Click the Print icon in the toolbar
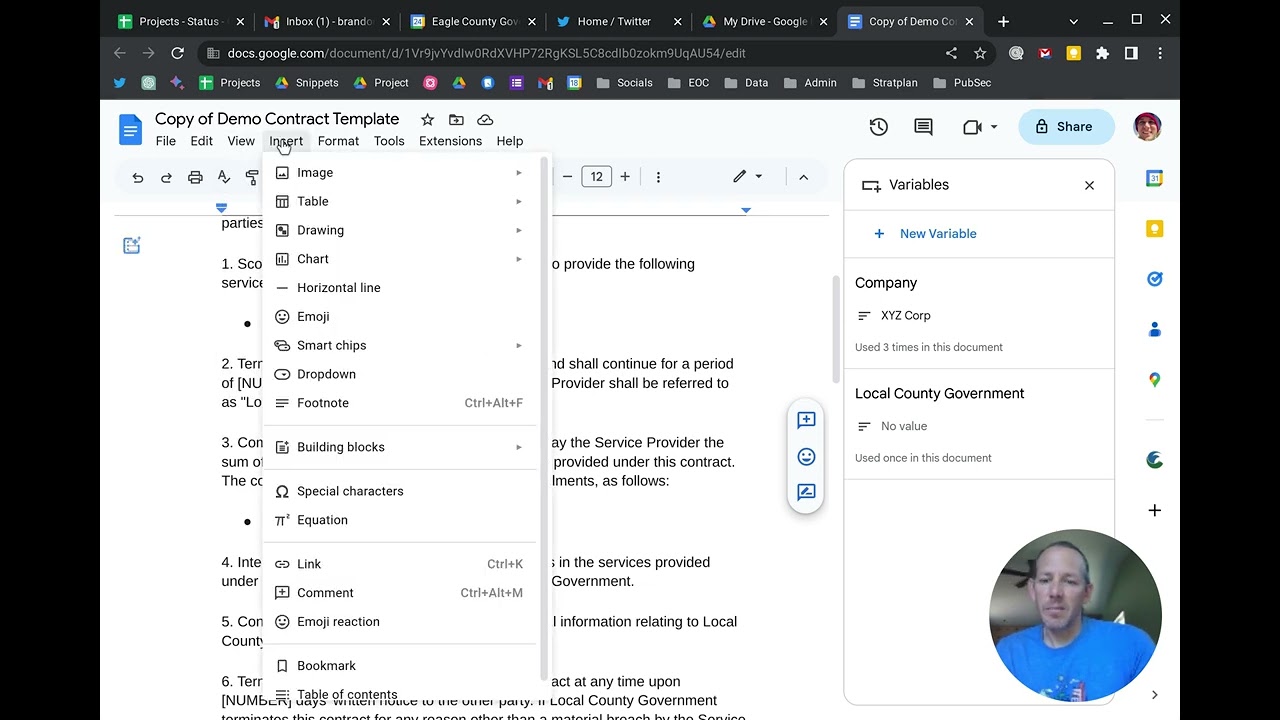1280x720 pixels. (195, 177)
